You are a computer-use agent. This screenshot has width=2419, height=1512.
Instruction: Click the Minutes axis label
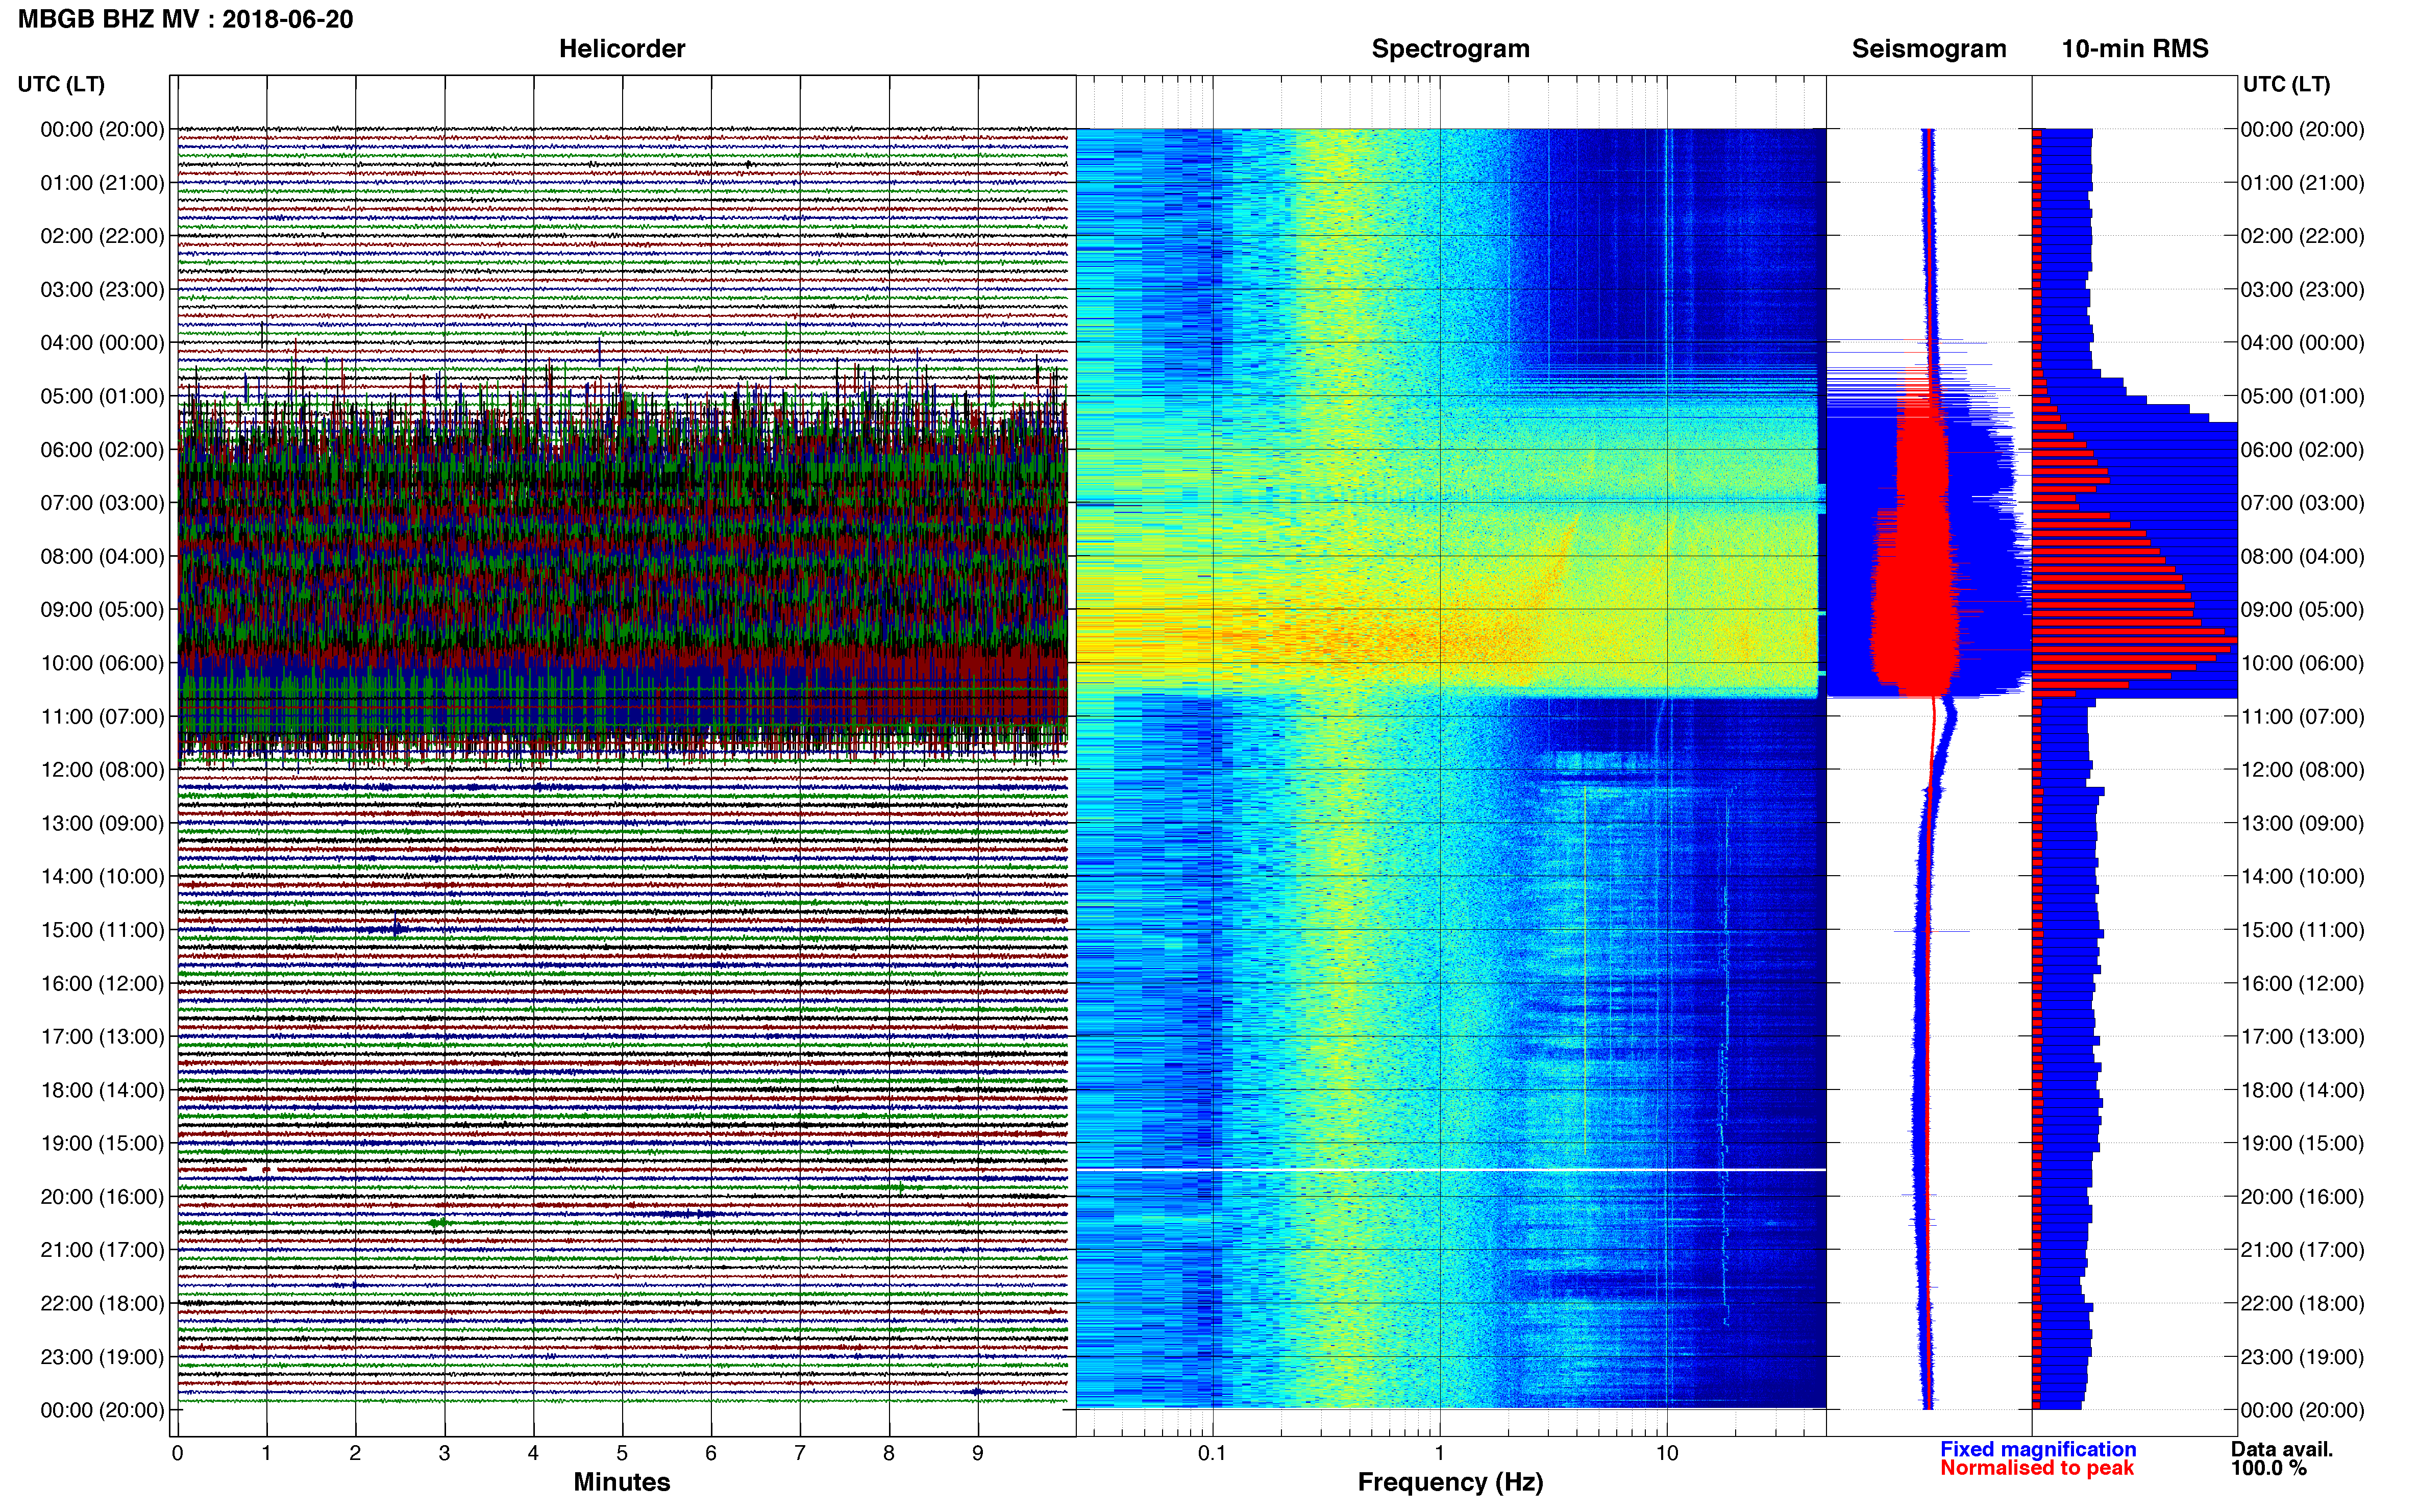[x=622, y=1482]
